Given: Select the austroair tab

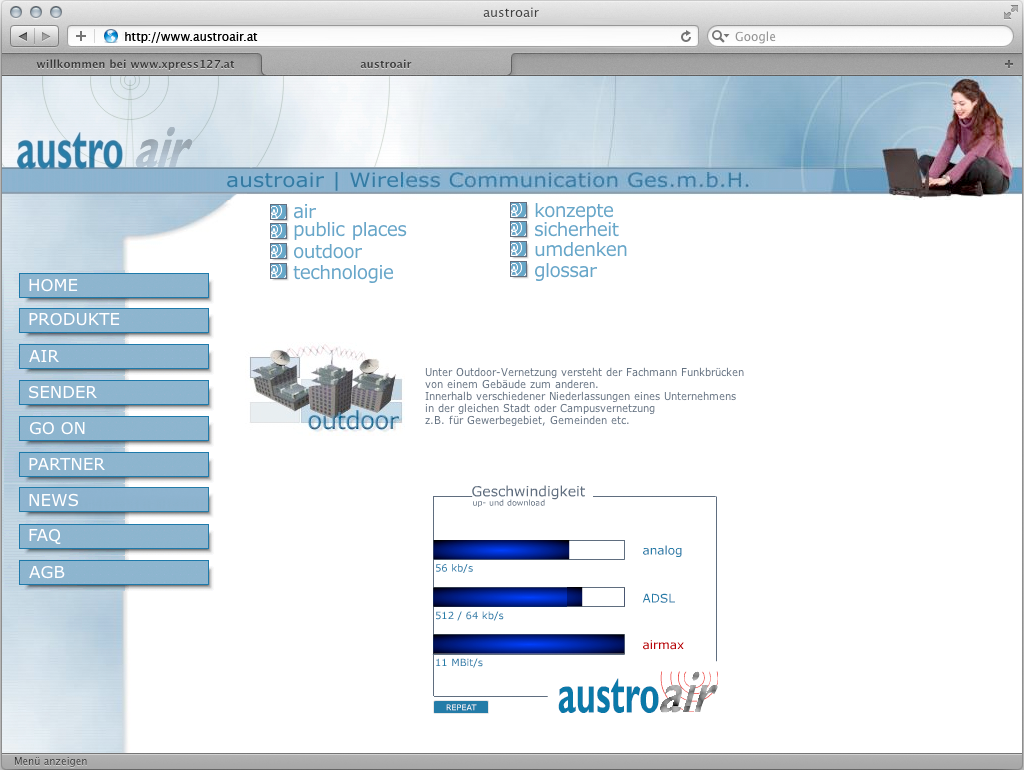Looking at the screenshot, I should point(386,64).
